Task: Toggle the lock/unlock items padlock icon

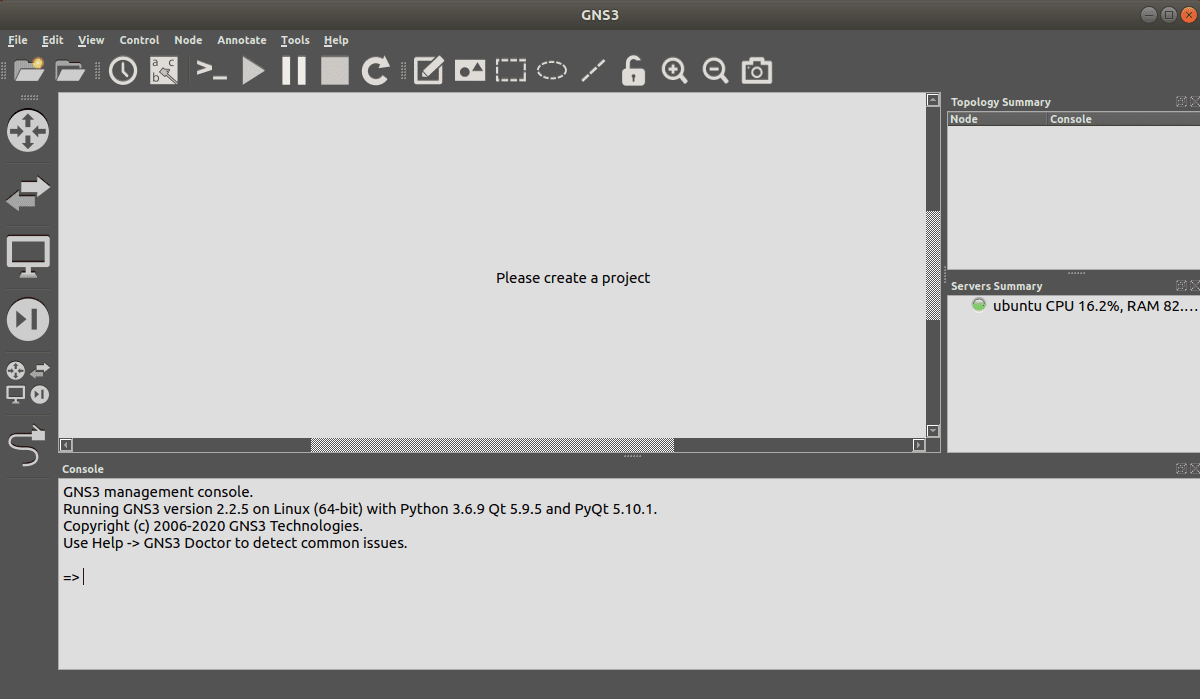Action: coord(633,71)
